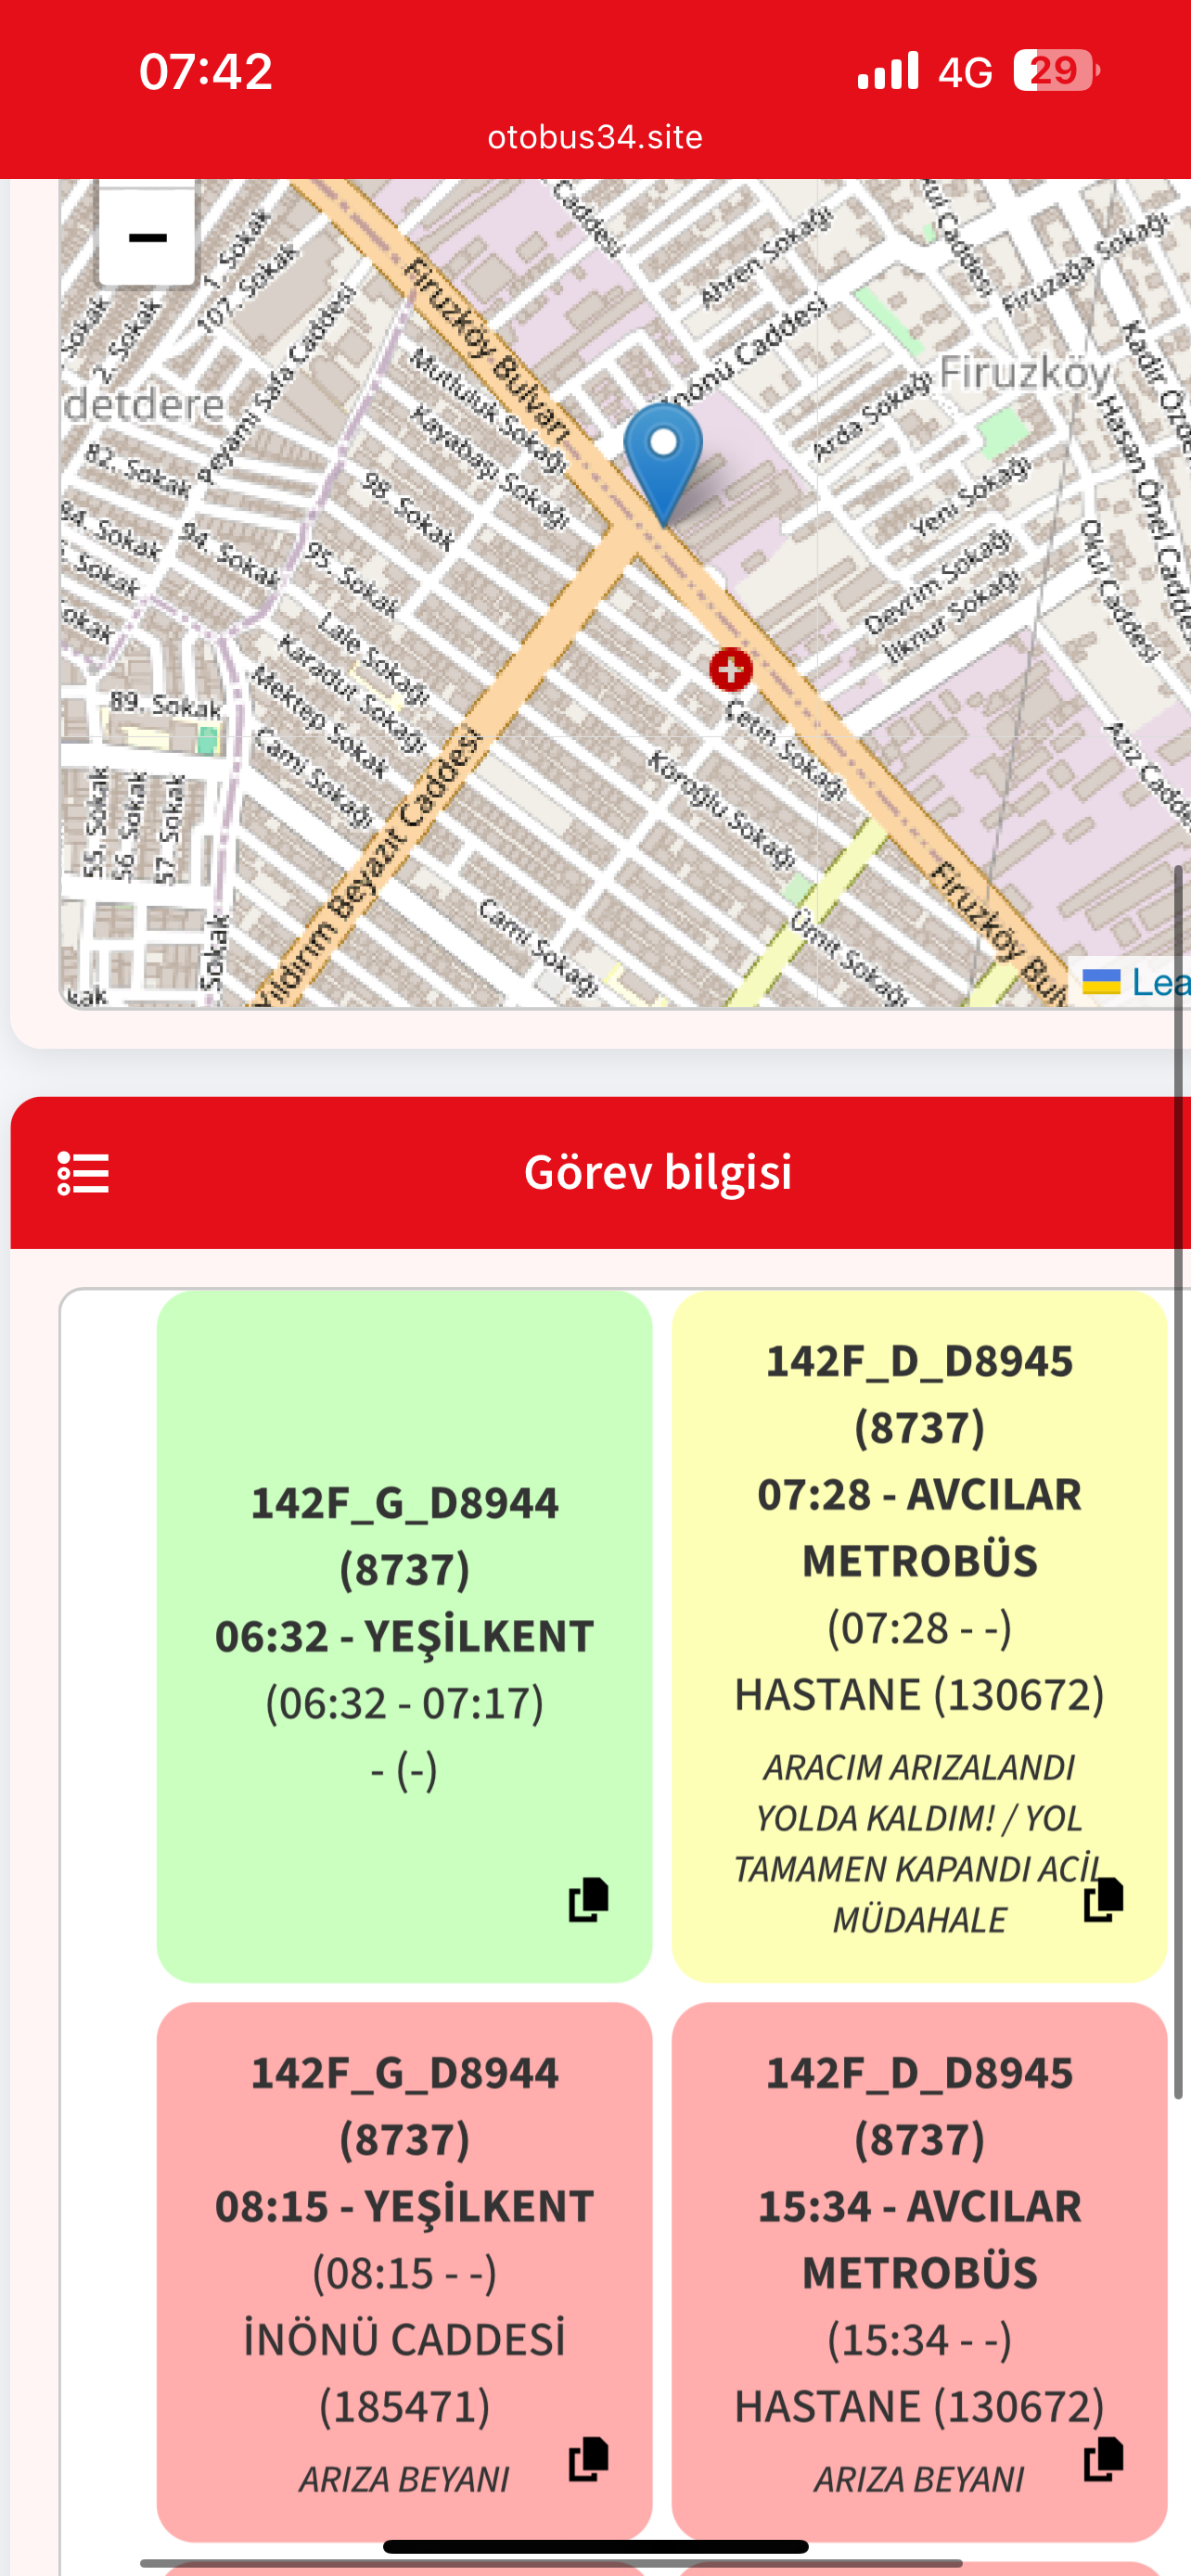The width and height of the screenshot is (1191, 2576).
Task: Click the red hospital cross marker
Action: point(731,669)
